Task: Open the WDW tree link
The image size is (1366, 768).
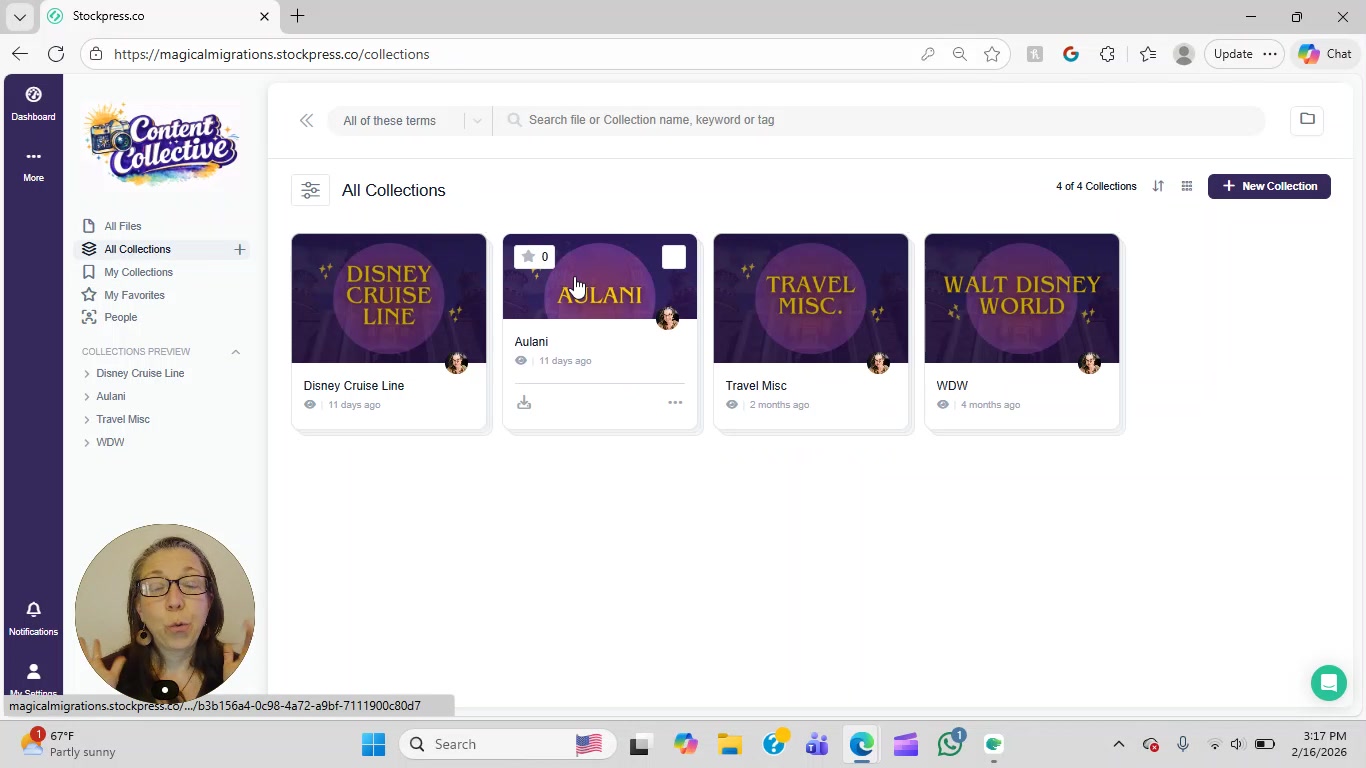Action: (110, 442)
